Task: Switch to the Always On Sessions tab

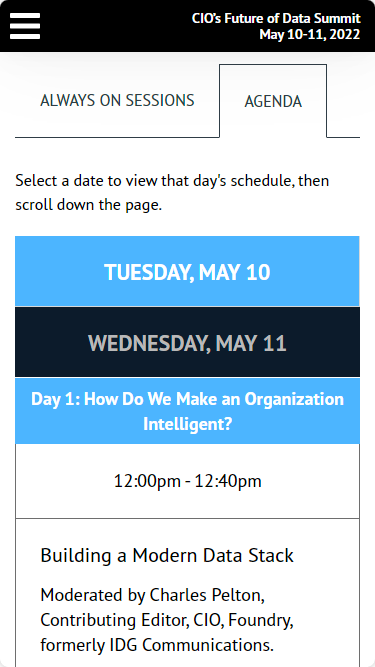Action: pyautogui.click(x=117, y=100)
